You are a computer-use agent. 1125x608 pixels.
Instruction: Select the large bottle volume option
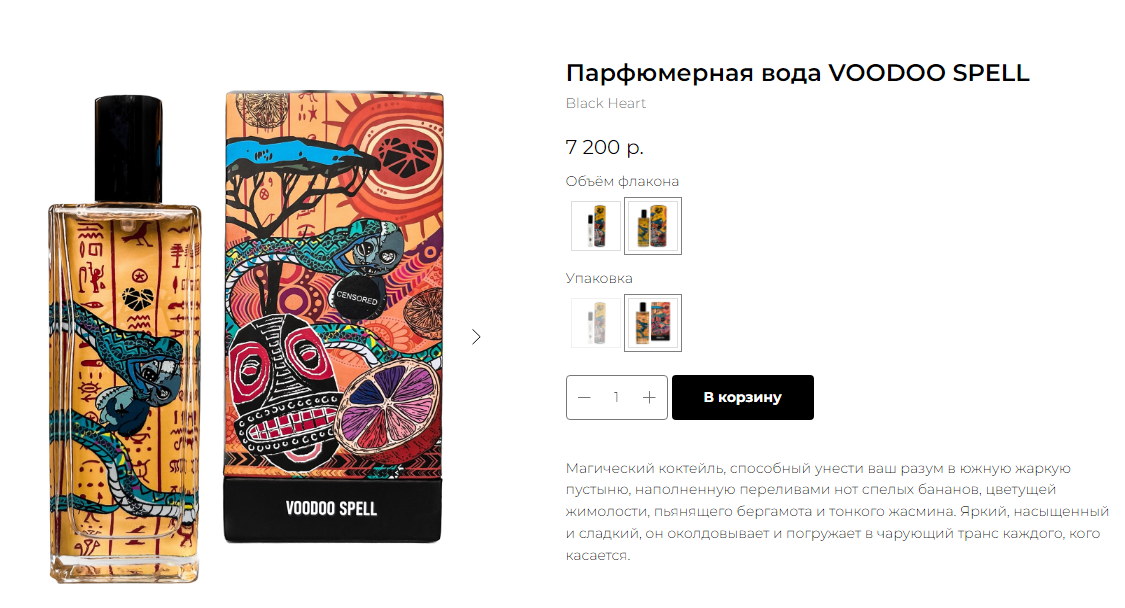pyautogui.click(x=653, y=226)
